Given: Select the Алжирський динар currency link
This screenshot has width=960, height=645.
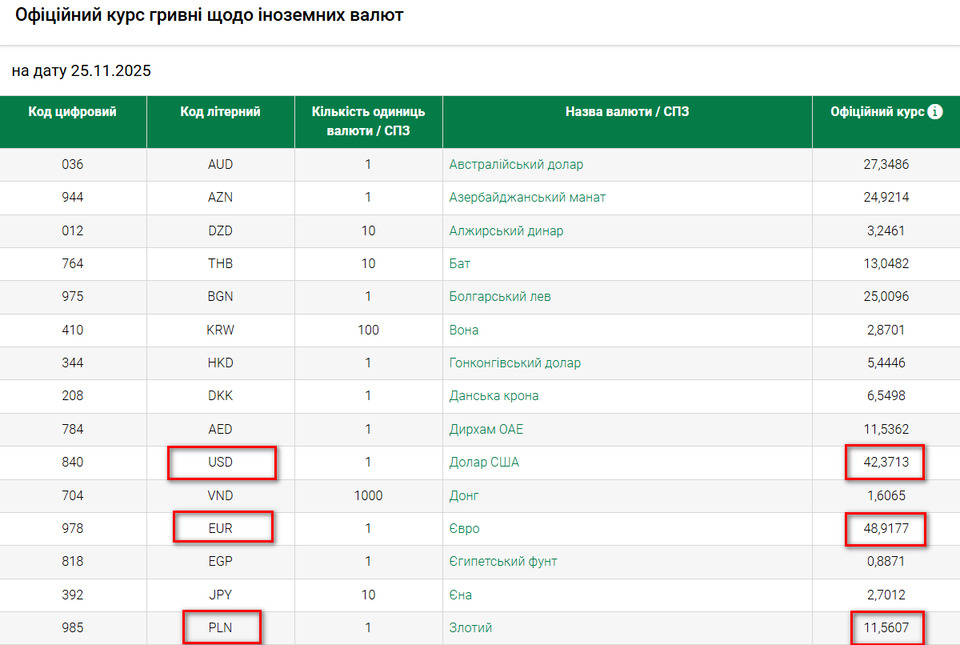Looking at the screenshot, I should pos(506,231).
